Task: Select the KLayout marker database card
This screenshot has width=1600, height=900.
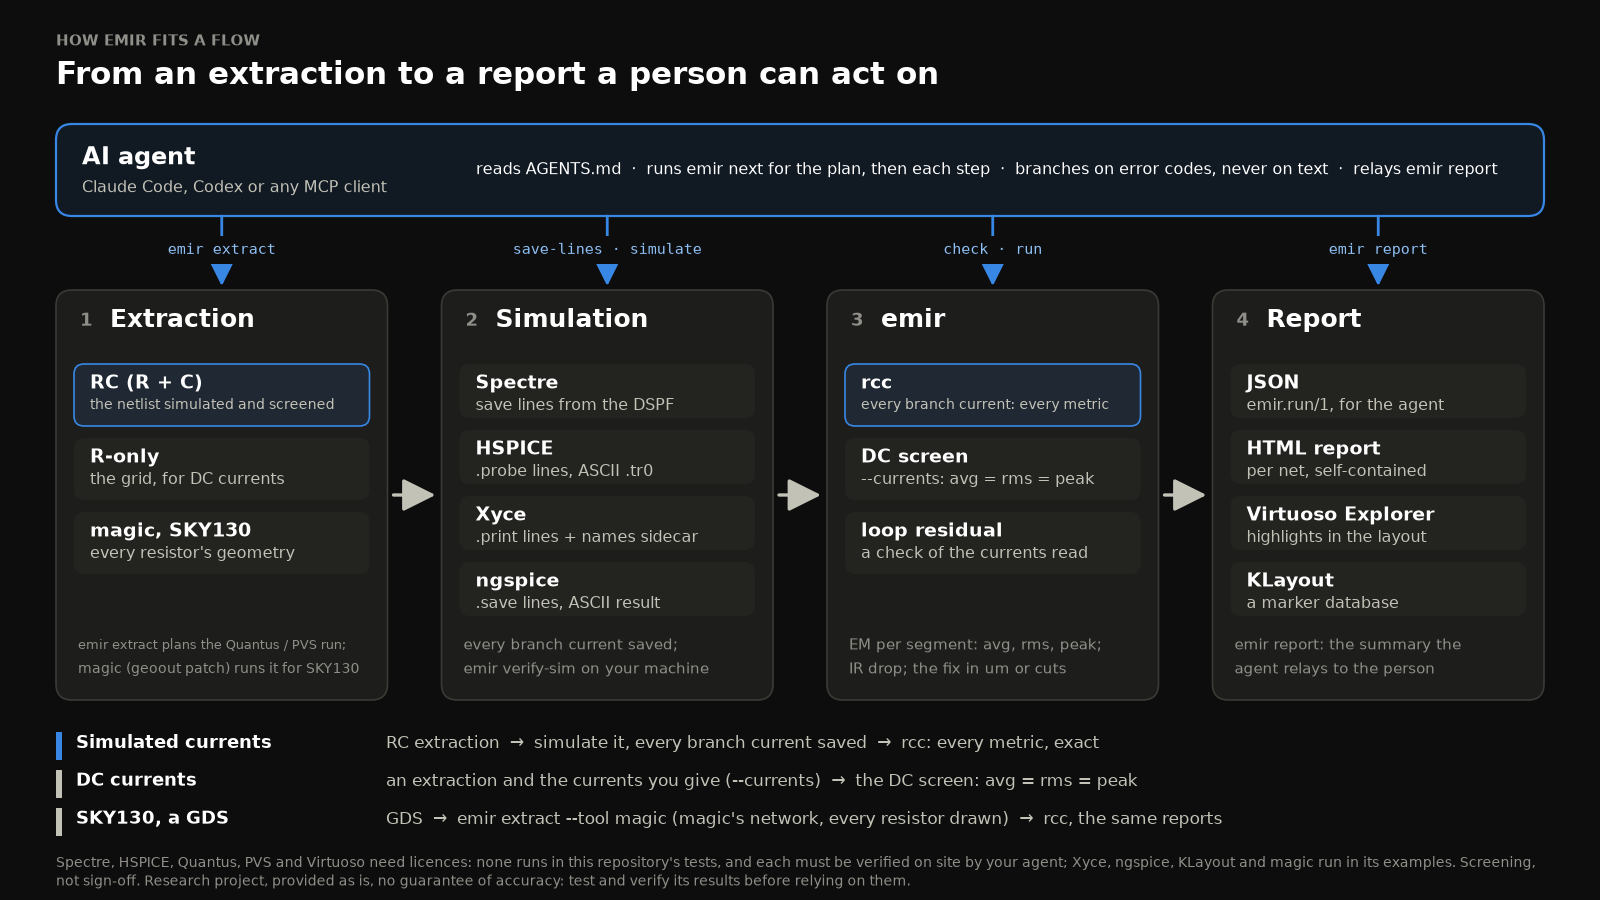Action: point(1378,589)
